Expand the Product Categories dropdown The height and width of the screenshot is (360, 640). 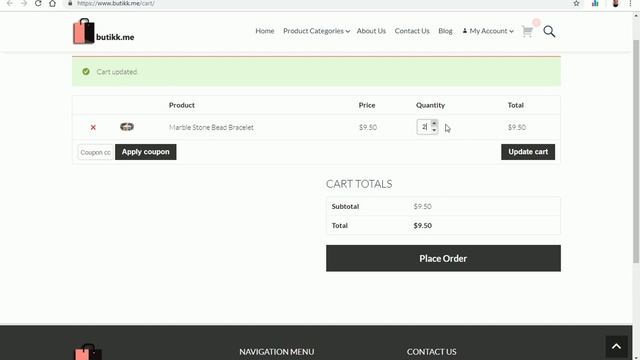click(316, 31)
